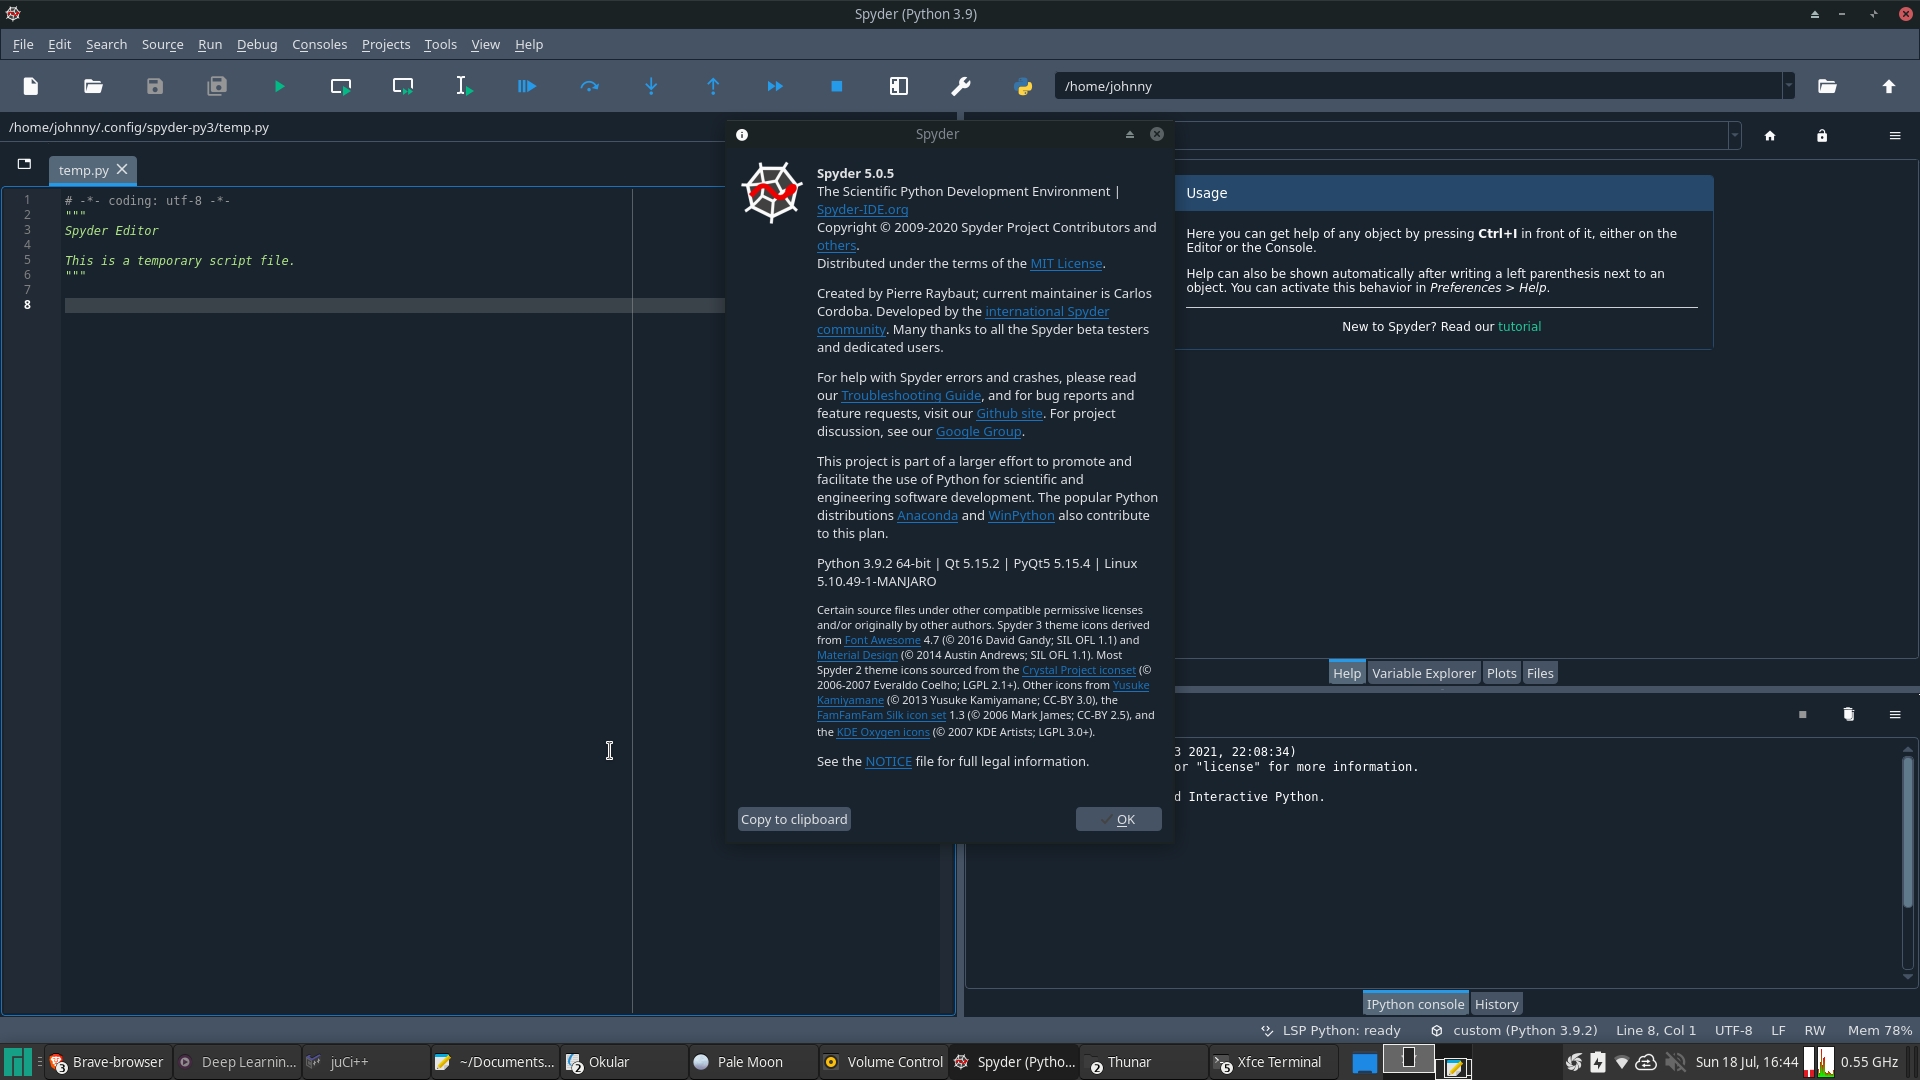1920x1080 pixels.
Task: Select the IPython console tab
Action: click(x=1415, y=1004)
